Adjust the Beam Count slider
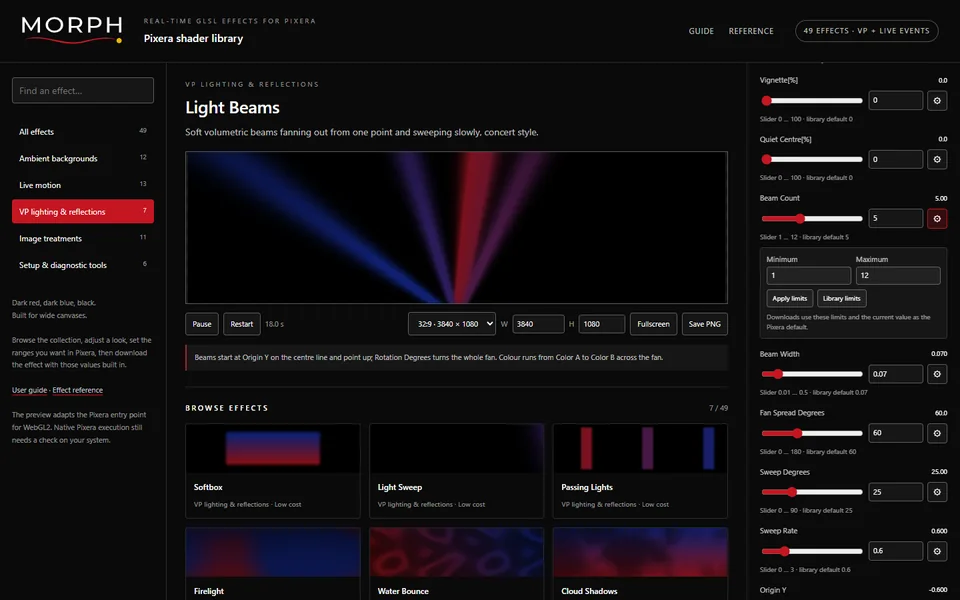Image resolution: width=960 pixels, height=600 pixels. (811, 219)
